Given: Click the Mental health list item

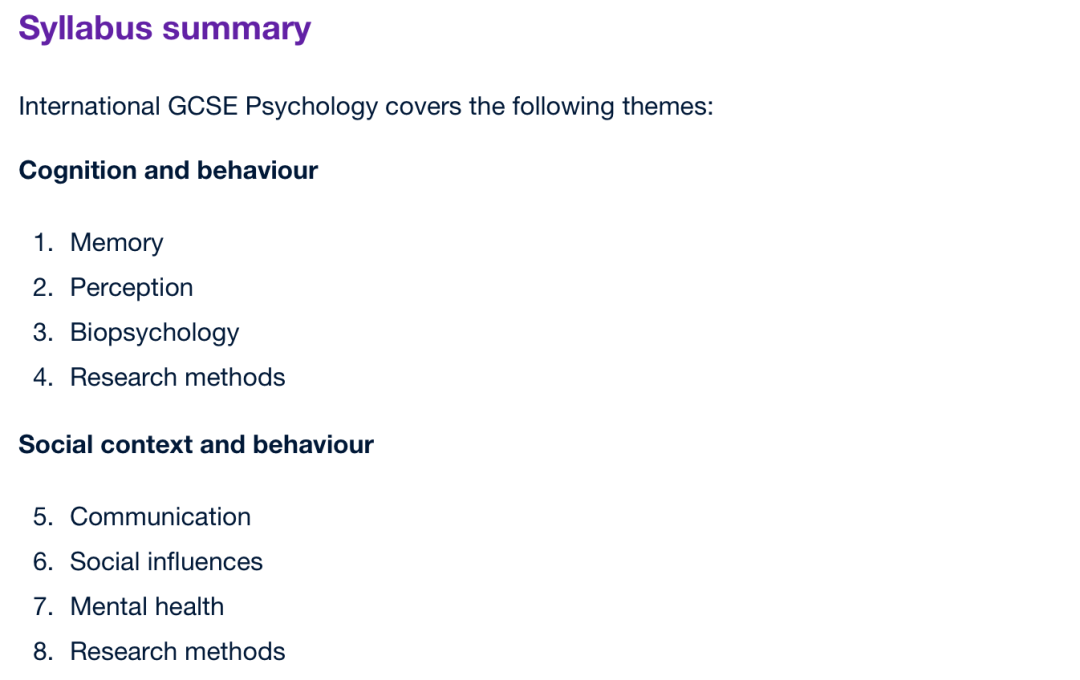Looking at the screenshot, I should tap(147, 606).
